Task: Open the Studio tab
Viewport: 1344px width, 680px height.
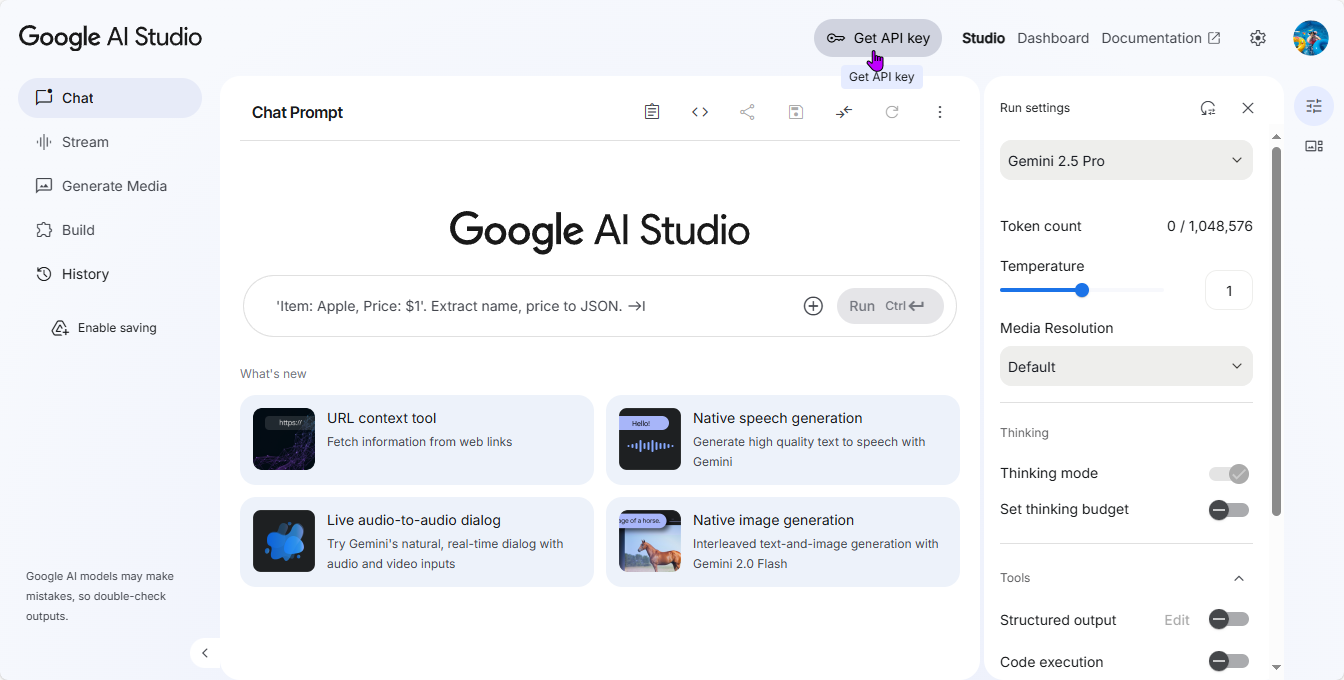Action: pos(983,38)
